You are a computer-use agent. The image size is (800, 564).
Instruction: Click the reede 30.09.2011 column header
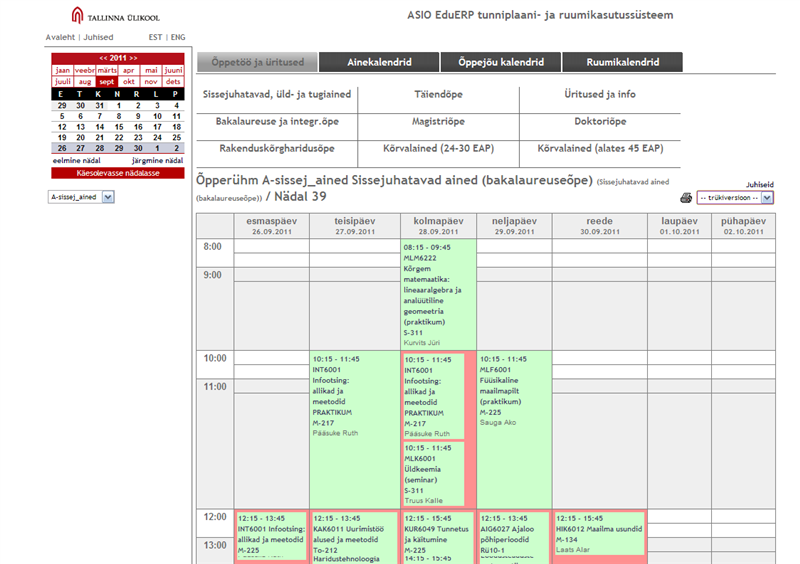[x=599, y=226]
